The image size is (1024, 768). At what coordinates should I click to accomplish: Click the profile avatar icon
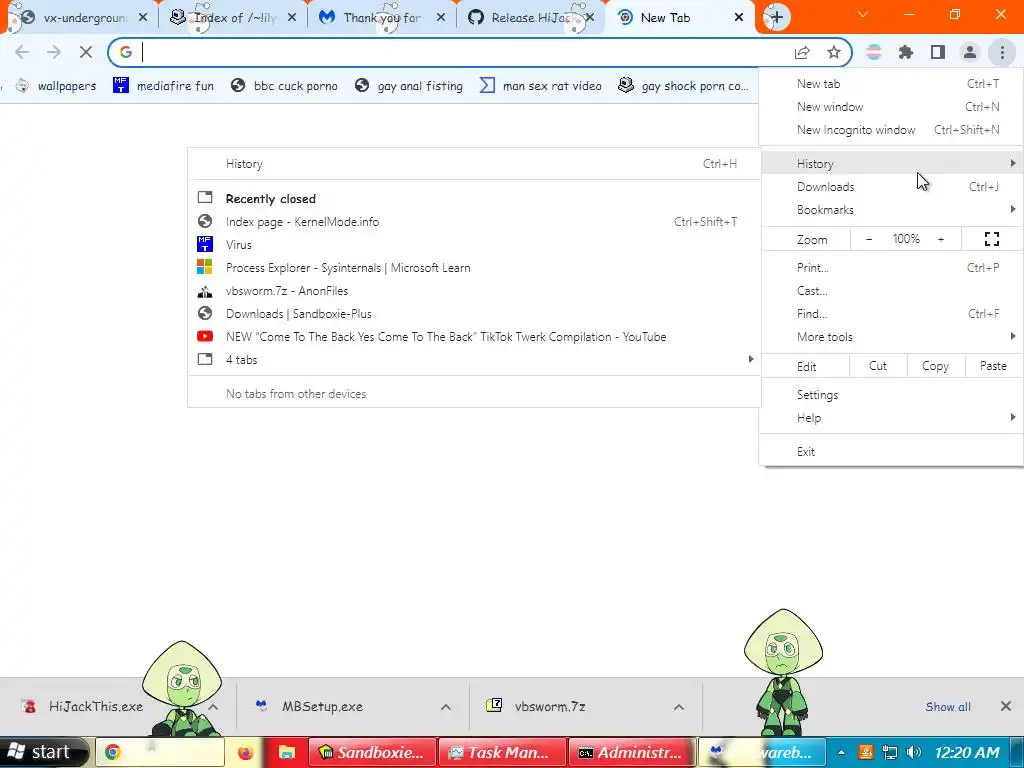970,52
